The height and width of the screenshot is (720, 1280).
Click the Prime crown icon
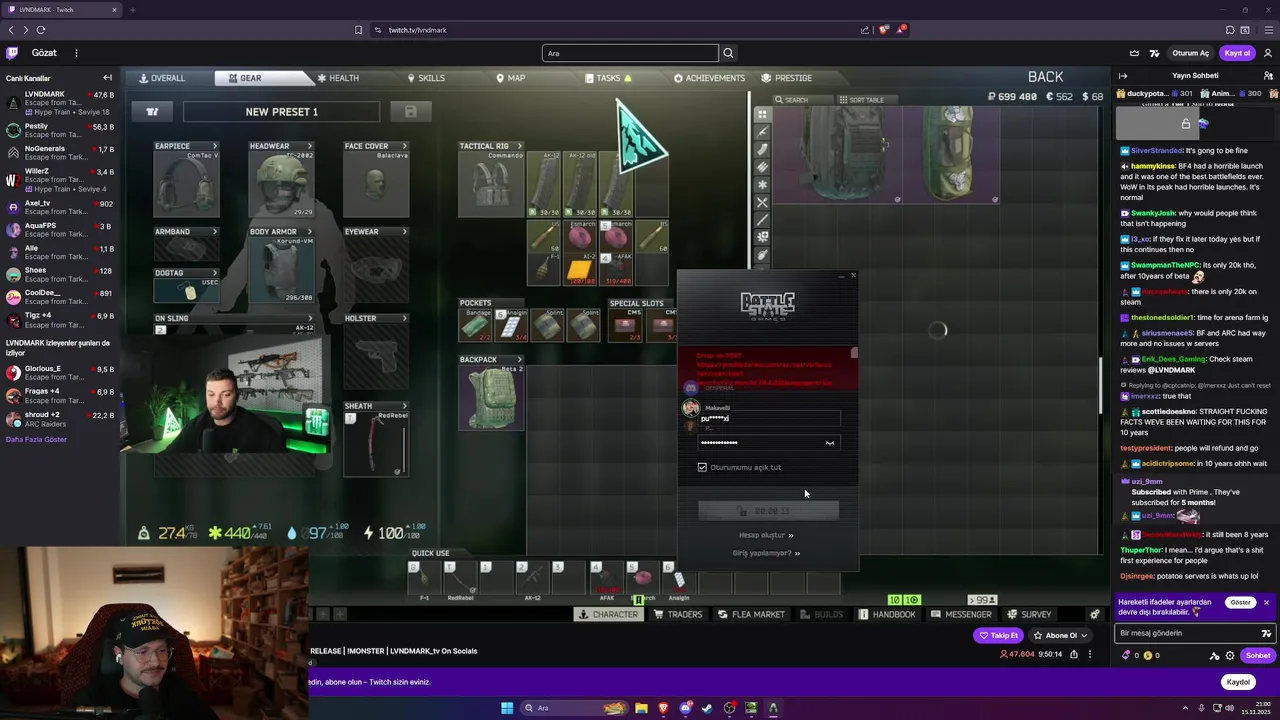click(x=1134, y=53)
